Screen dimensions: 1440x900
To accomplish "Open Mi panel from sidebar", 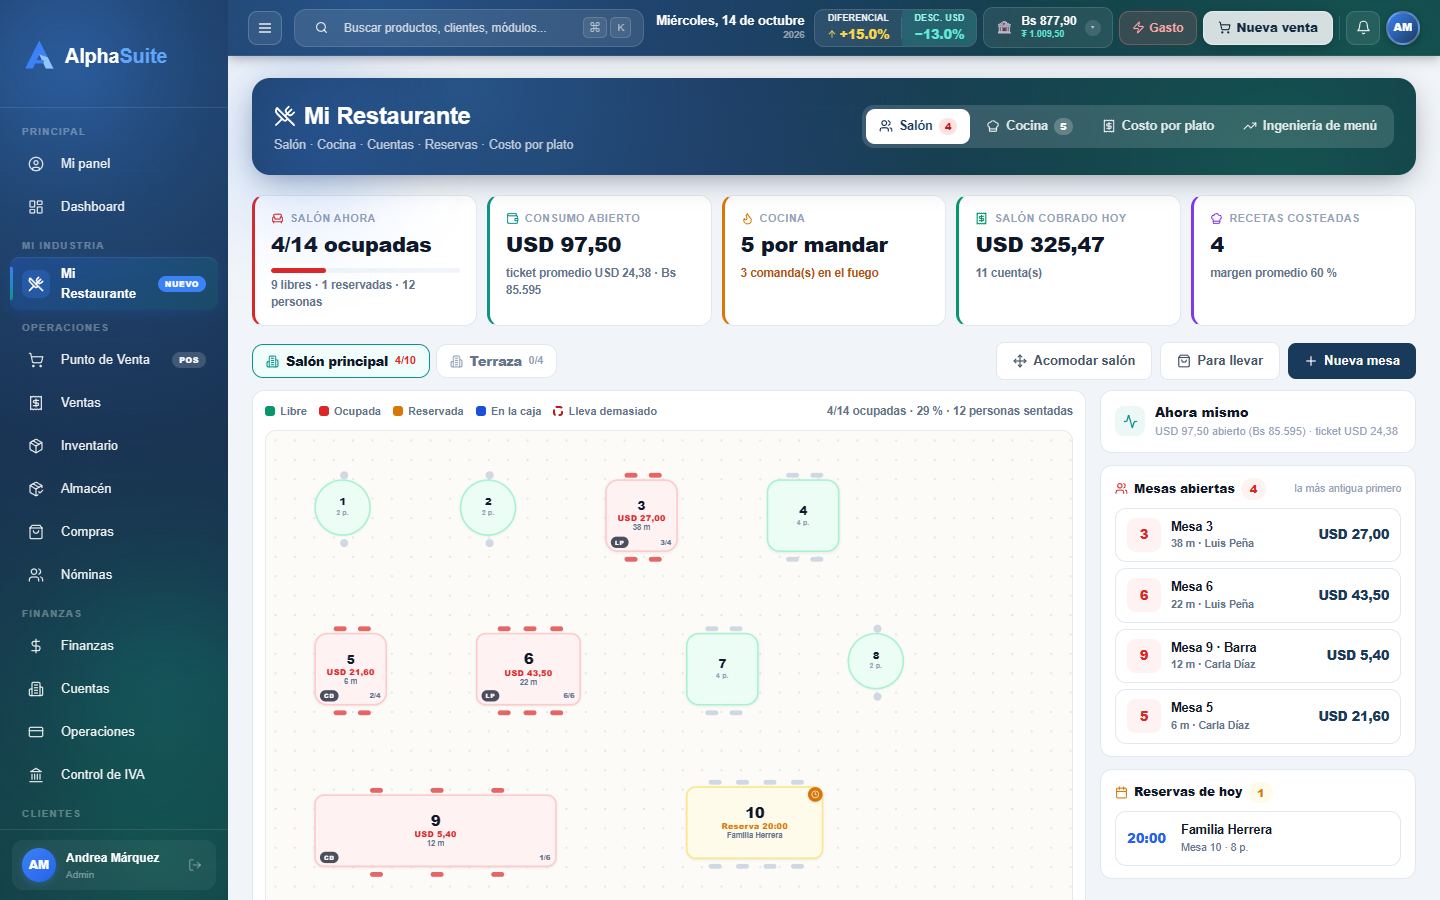I will click(114, 164).
